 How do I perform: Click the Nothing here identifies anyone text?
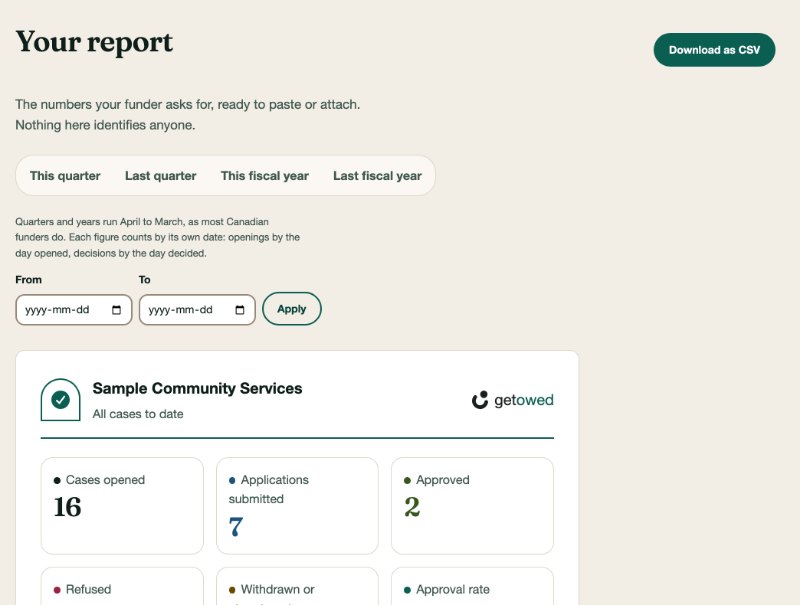pos(105,125)
